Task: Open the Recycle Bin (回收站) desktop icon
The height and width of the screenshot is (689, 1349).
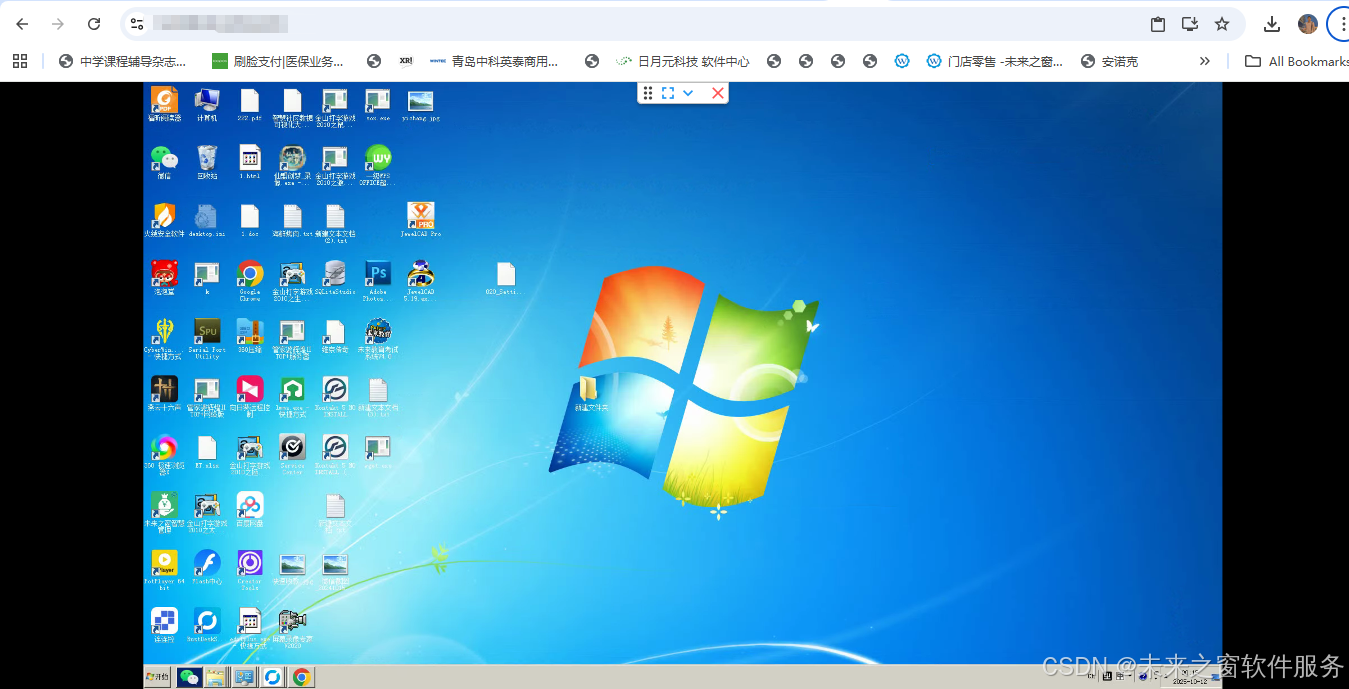Action: pos(207,162)
